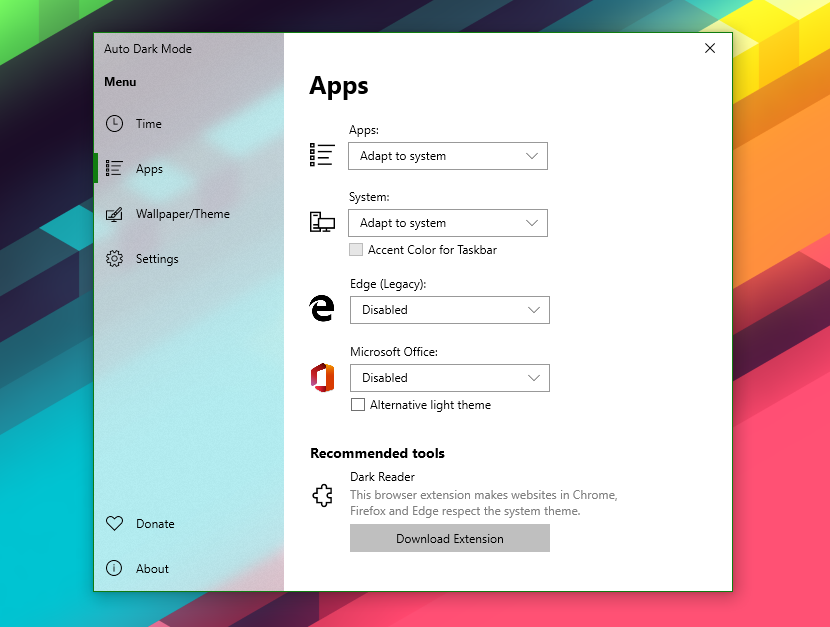Viewport: 830px width, 627px height.
Task: Click the list icon next to Apps dropdown
Action: point(322,155)
